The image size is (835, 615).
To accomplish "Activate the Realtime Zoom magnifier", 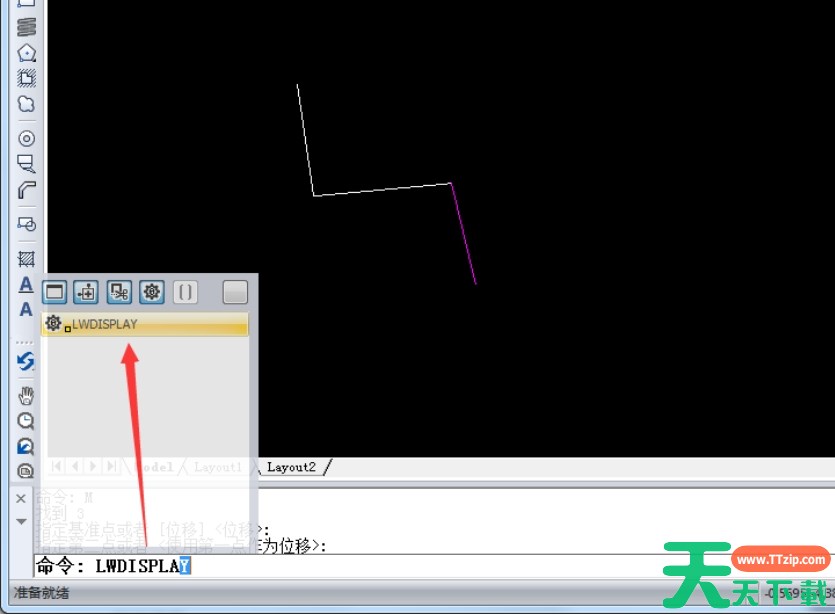I will pos(26,421).
